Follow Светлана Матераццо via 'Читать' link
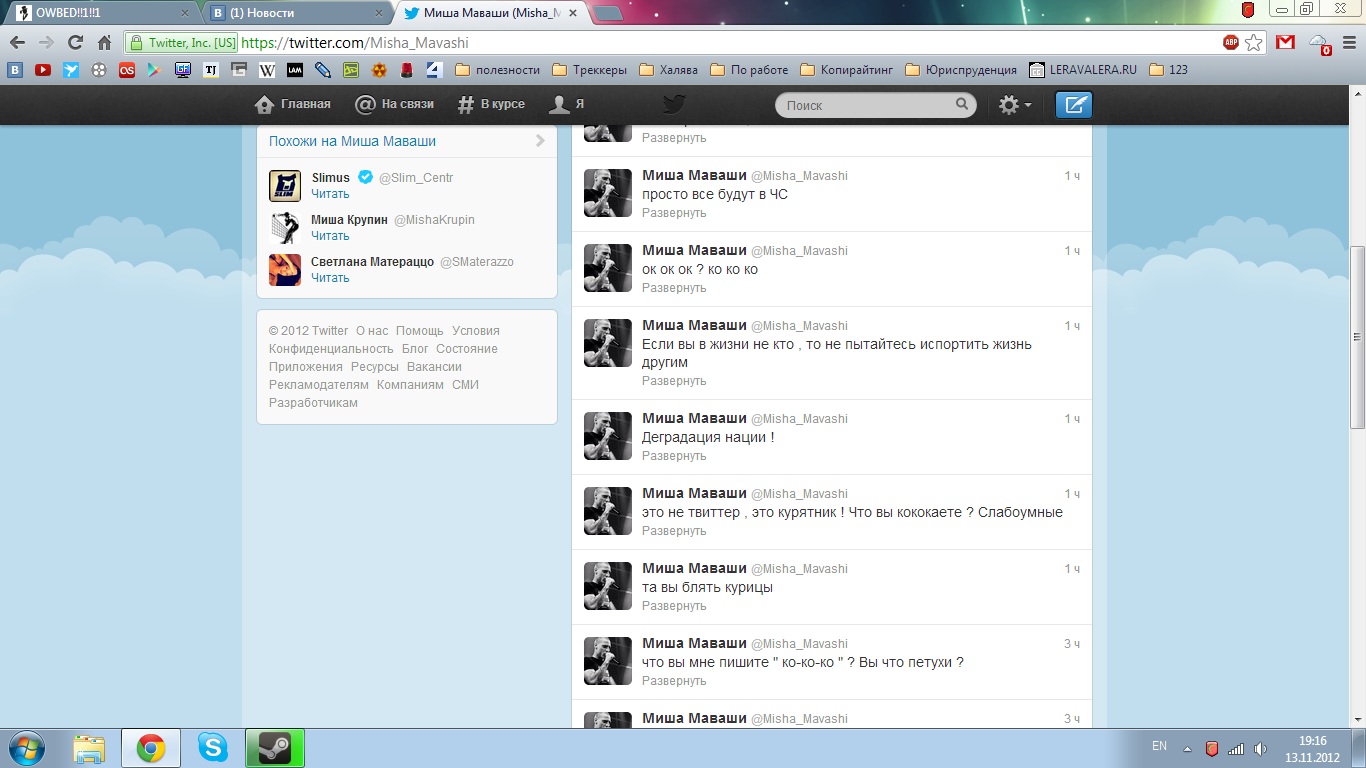Screen dimensions: 1366x768 pyautogui.click(x=330, y=278)
